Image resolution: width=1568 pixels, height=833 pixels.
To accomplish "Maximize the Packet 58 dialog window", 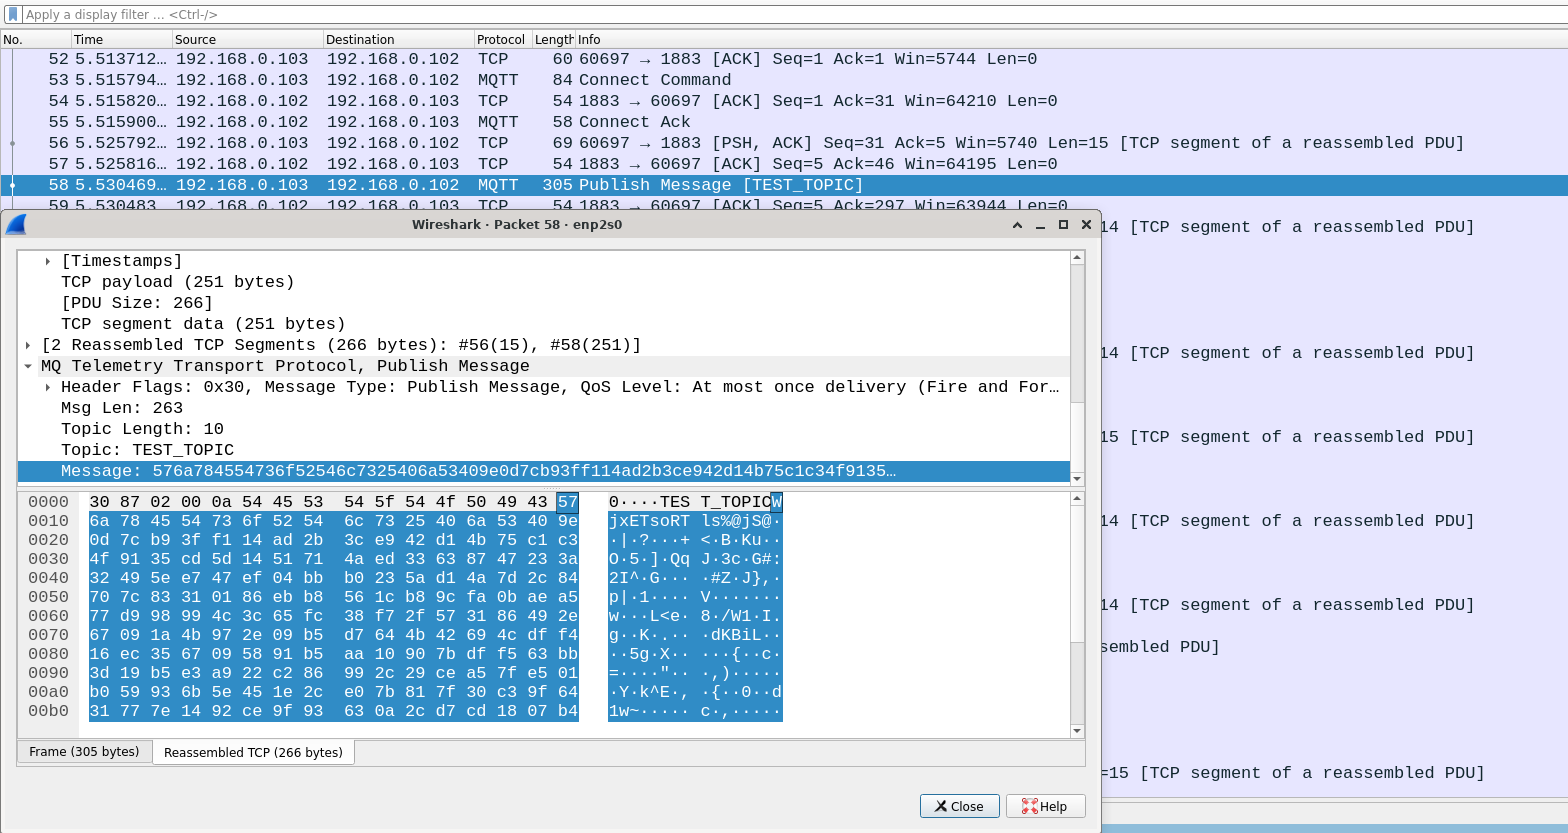I will click(x=1063, y=225).
